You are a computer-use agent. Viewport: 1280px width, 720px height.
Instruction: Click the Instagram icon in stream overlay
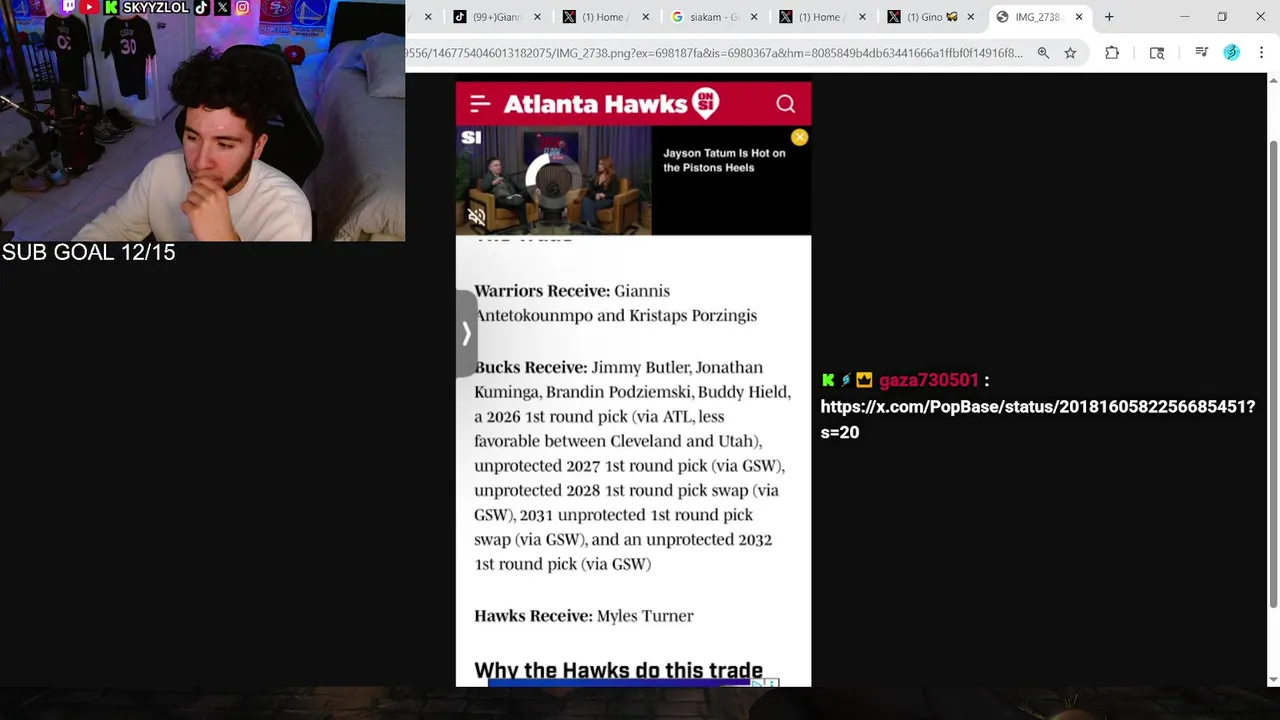tap(243, 7)
